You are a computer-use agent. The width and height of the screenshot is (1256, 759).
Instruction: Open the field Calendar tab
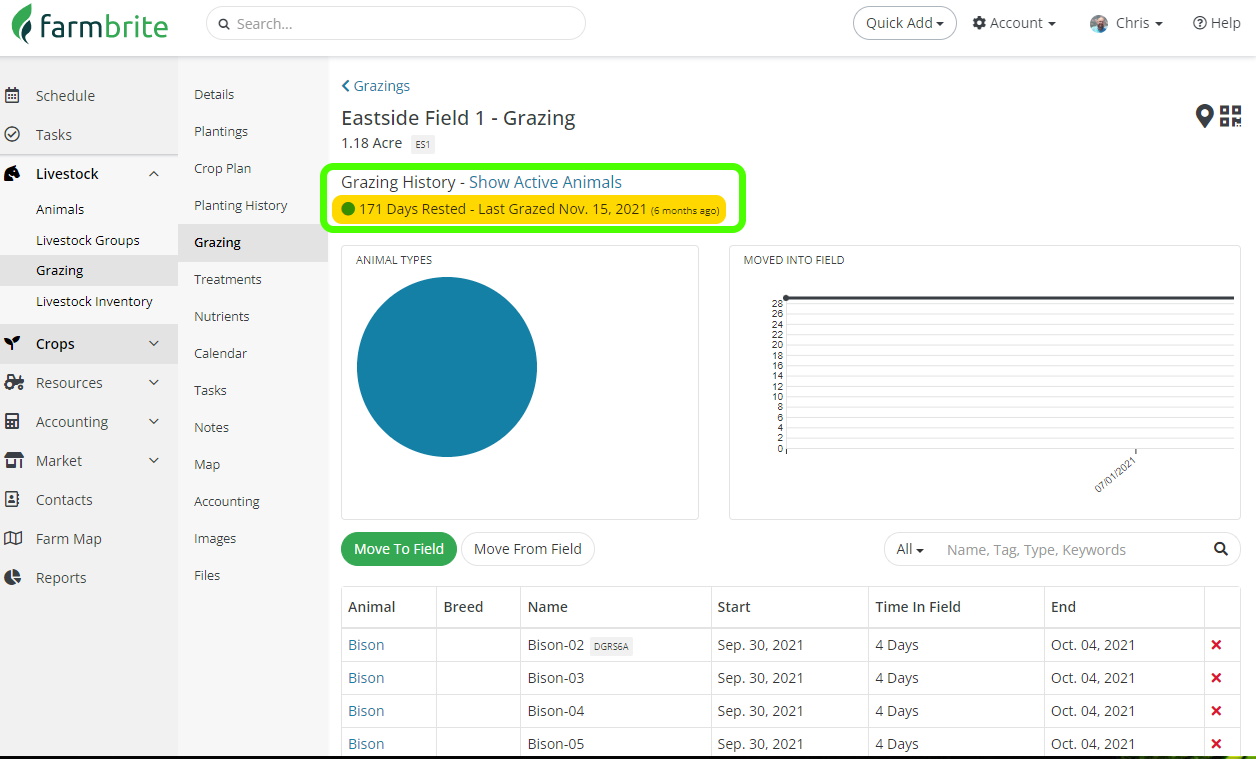click(x=221, y=353)
